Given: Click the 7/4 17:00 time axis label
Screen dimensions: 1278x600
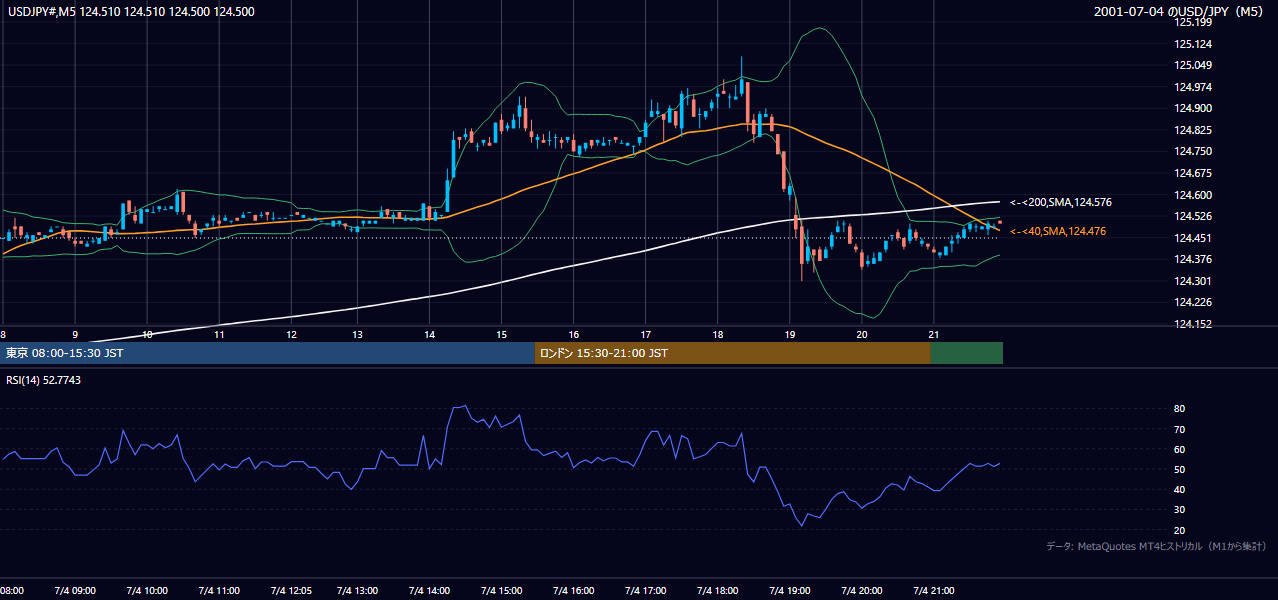Looking at the screenshot, I should (646, 591).
